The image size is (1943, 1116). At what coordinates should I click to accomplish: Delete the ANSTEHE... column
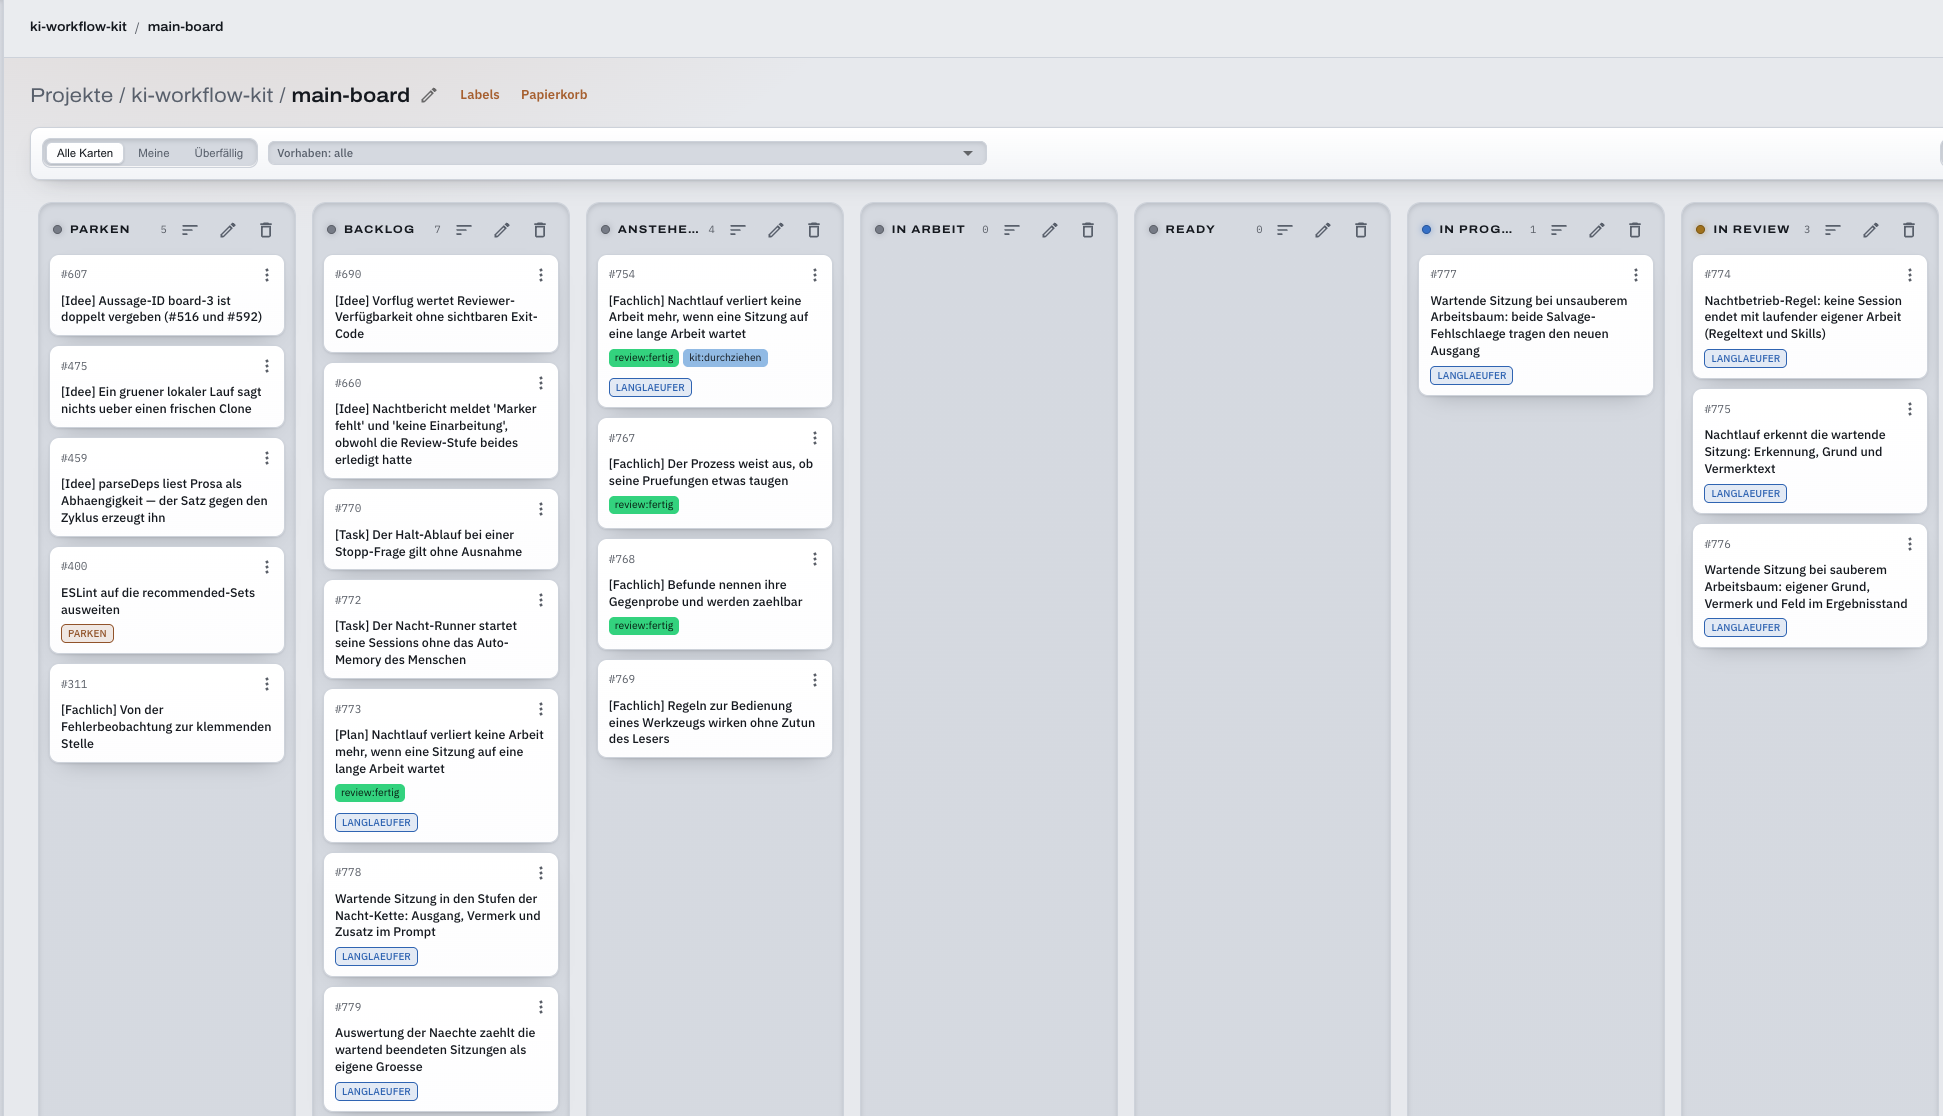[x=814, y=230]
